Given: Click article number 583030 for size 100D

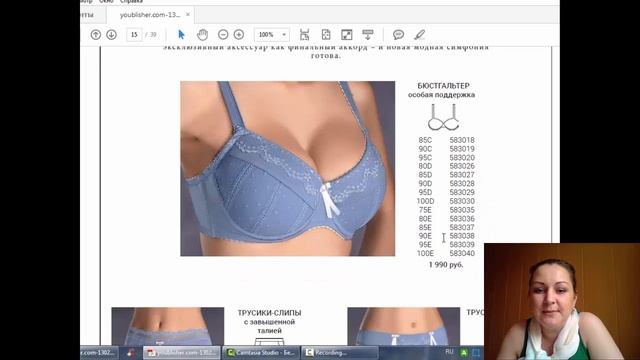Looking at the screenshot, I should [x=462, y=201].
